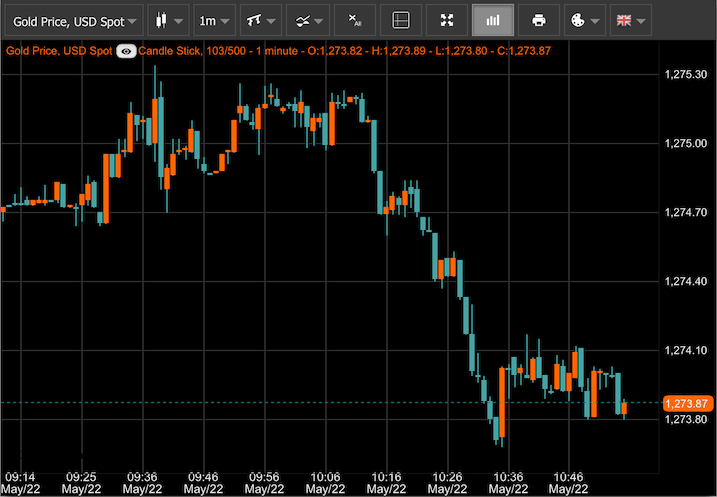The image size is (717, 497).
Task: Open the indicators and comparison menu
Action: 306,20
